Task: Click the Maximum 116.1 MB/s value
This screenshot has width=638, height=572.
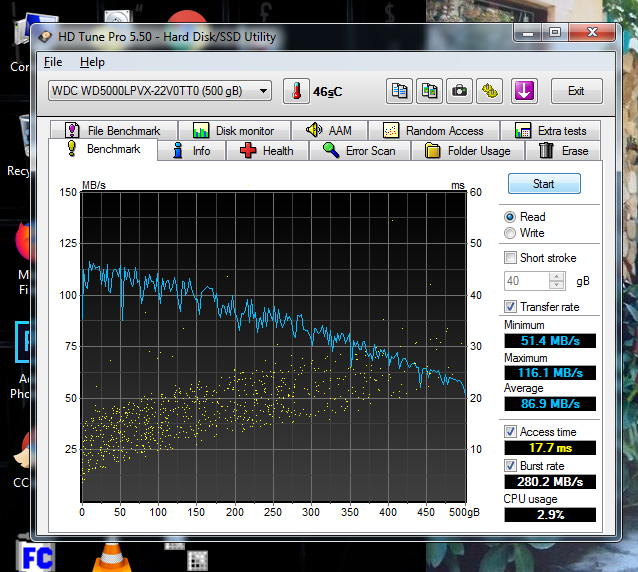Action: 550,373
